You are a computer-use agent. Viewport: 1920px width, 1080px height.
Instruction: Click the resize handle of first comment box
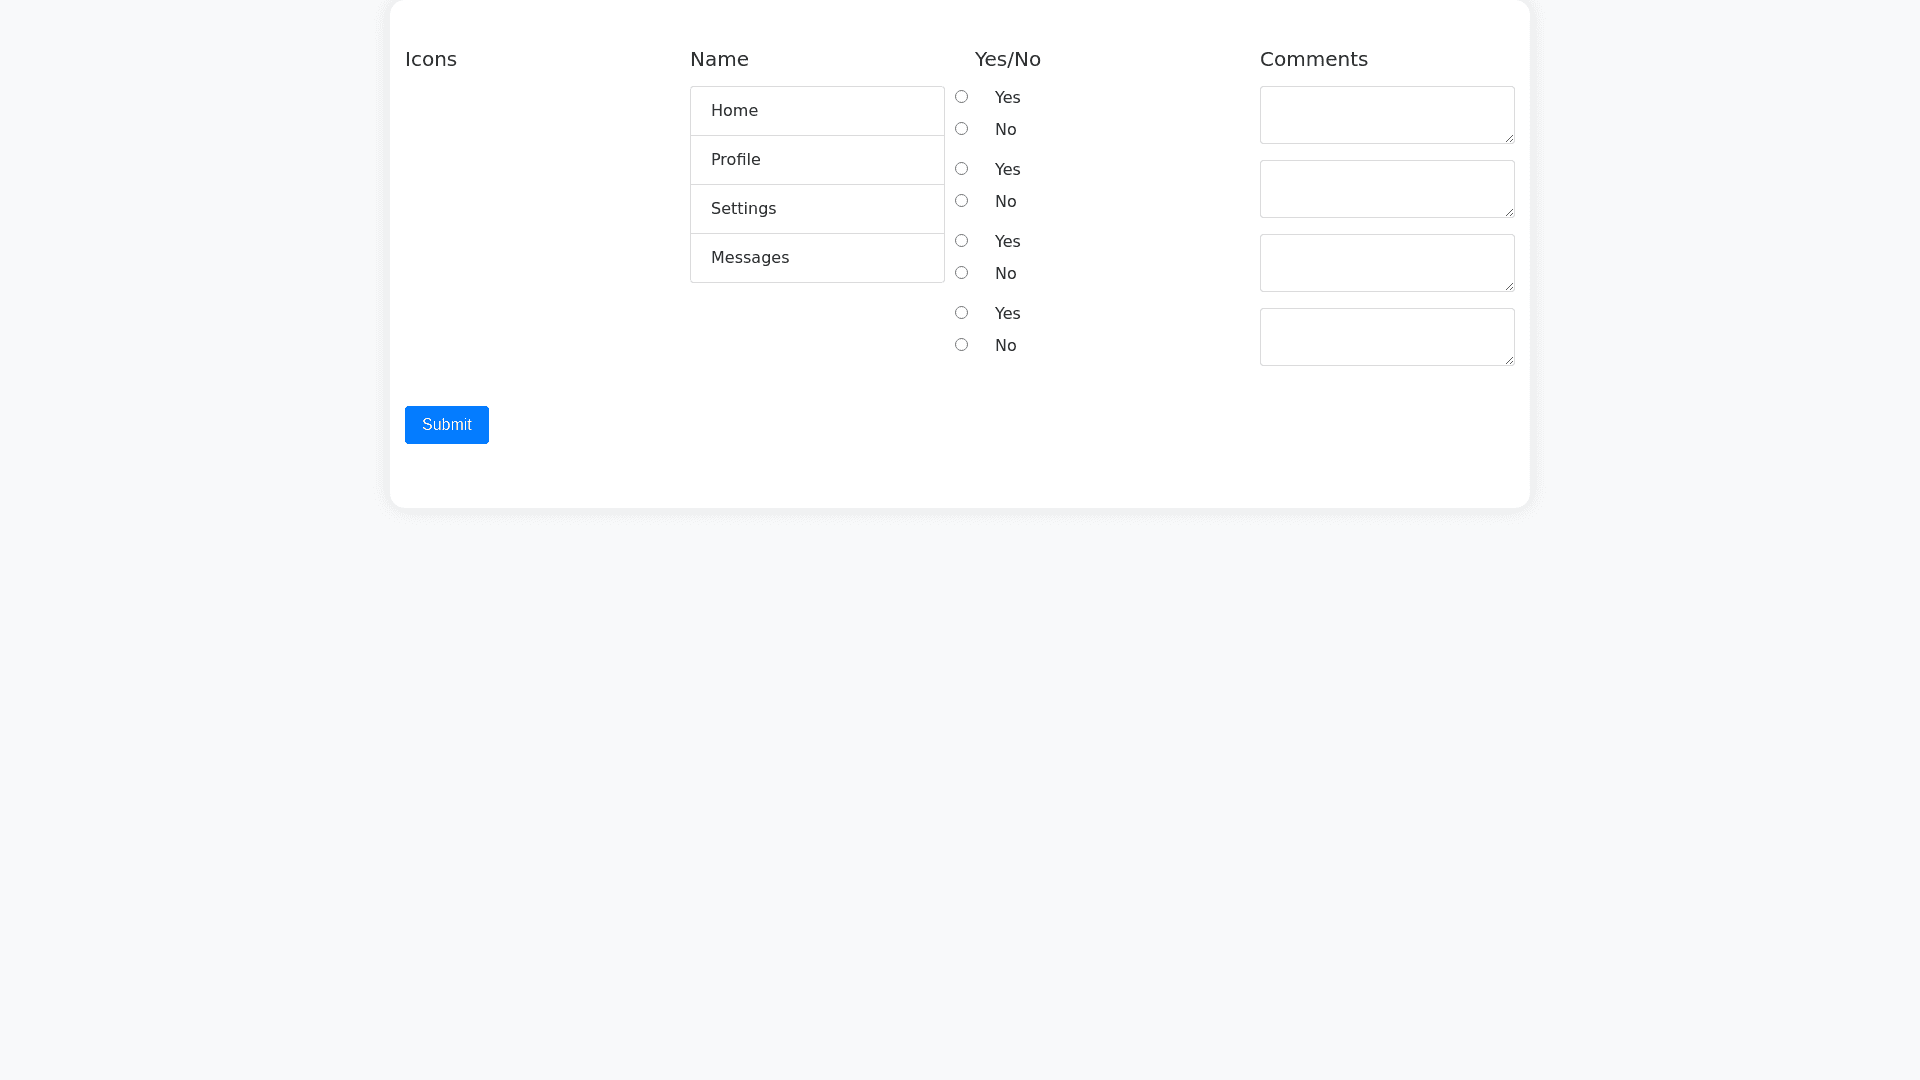coord(1509,138)
